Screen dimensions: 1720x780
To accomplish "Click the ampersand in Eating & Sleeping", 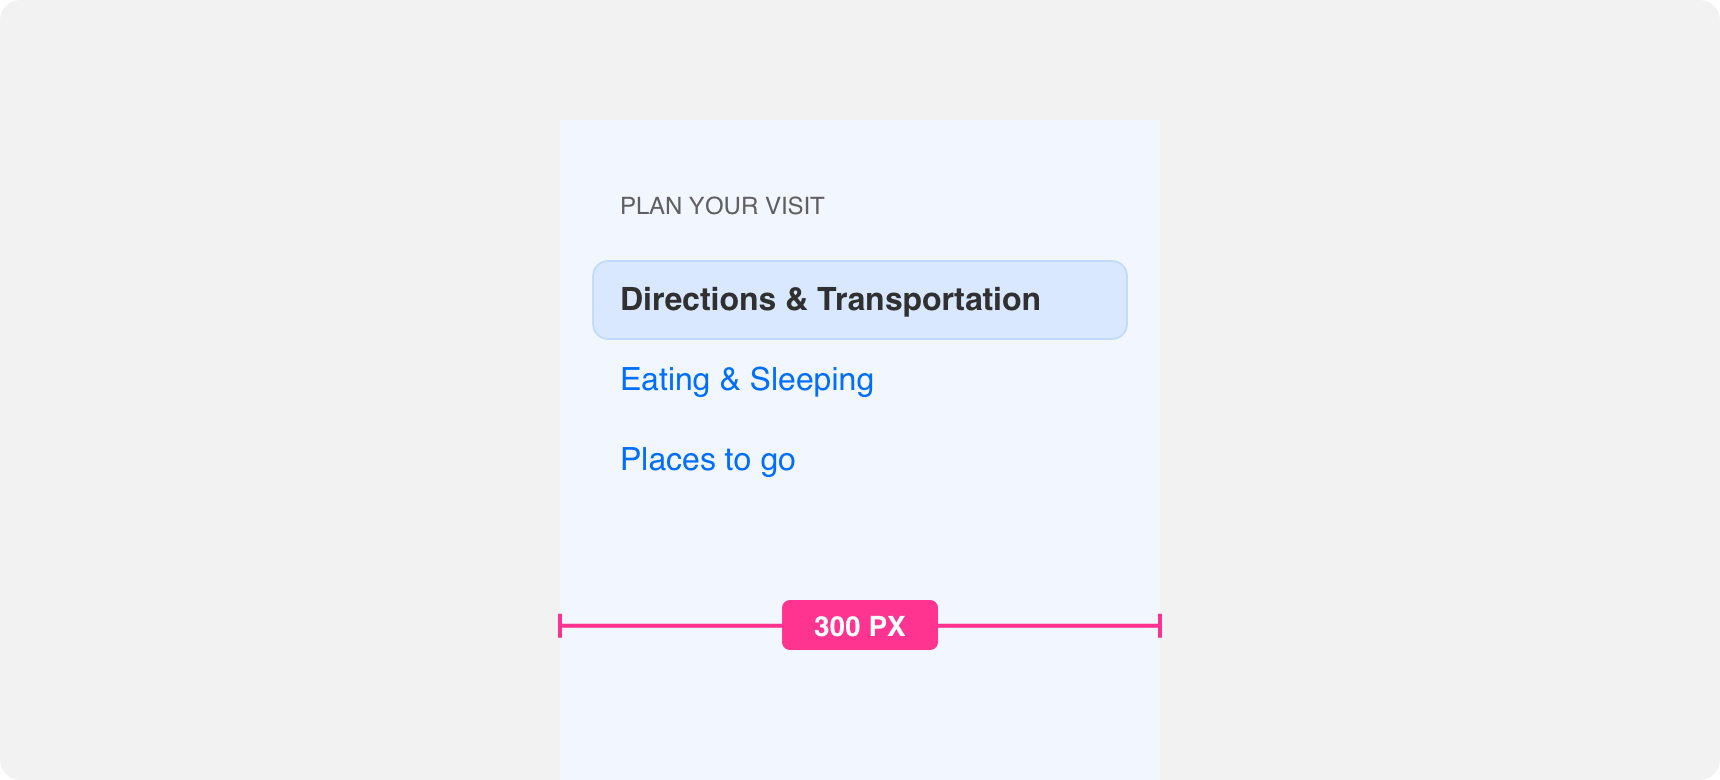I will pyautogui.click(x=730, y=380).
